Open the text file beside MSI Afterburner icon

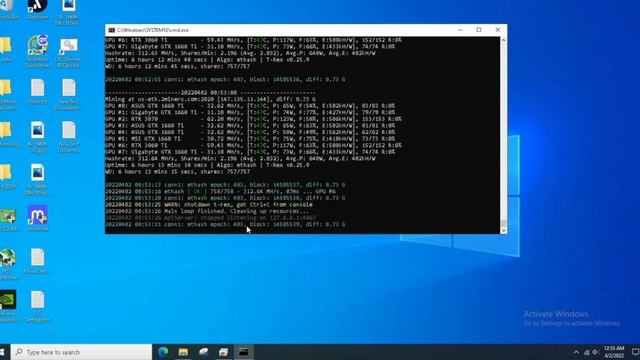coord(38,261)
